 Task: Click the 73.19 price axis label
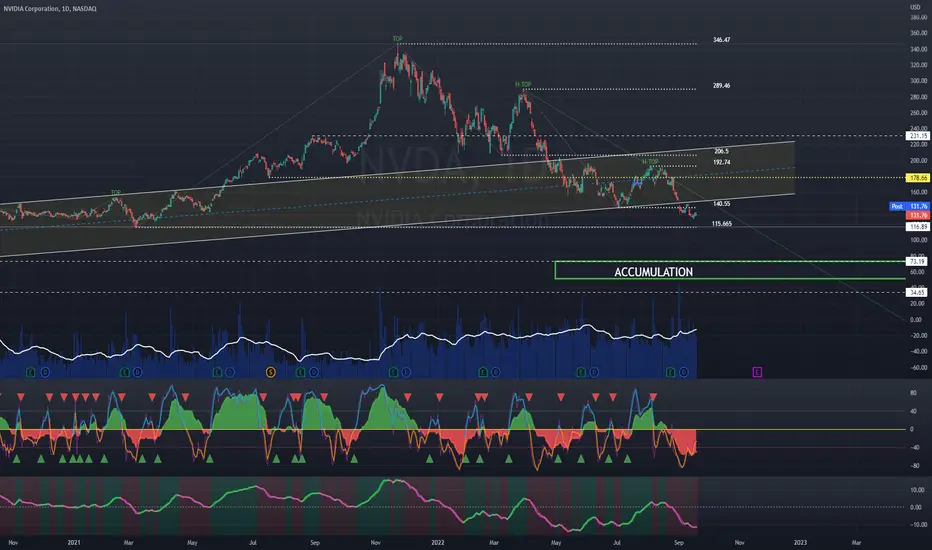pos(917,262)
